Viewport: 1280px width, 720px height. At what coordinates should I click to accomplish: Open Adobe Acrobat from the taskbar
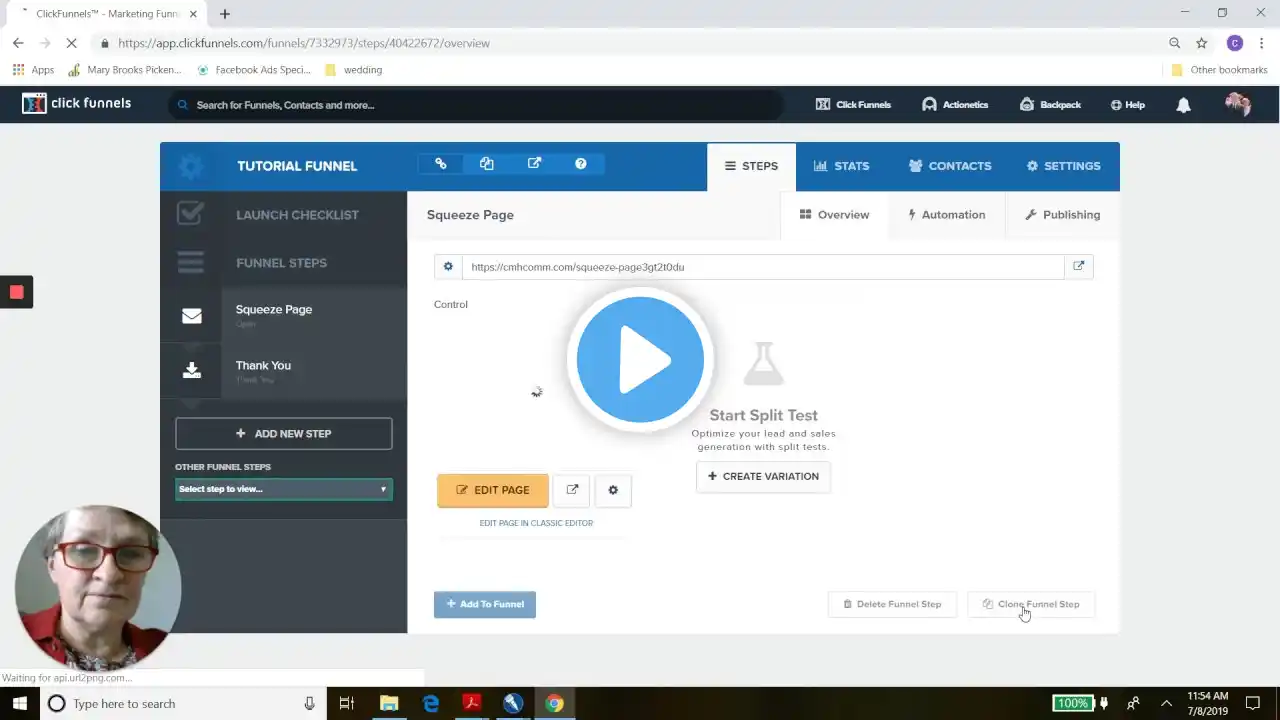(472, 704)
